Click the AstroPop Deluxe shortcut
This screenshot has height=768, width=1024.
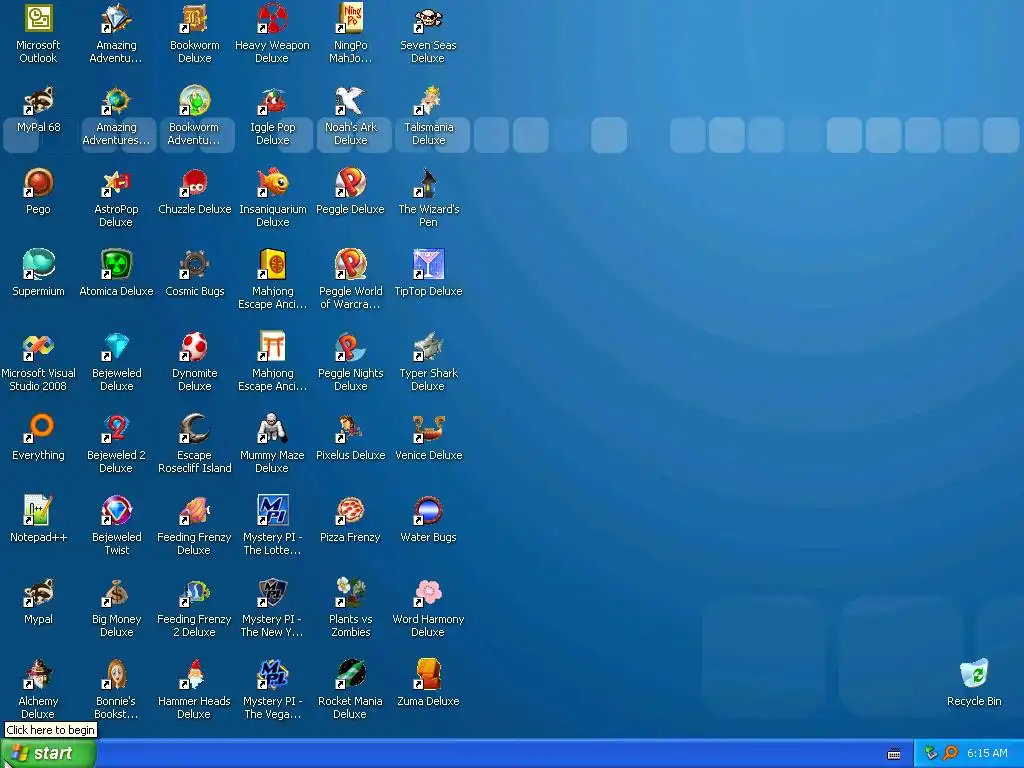(x=116, y=182)
